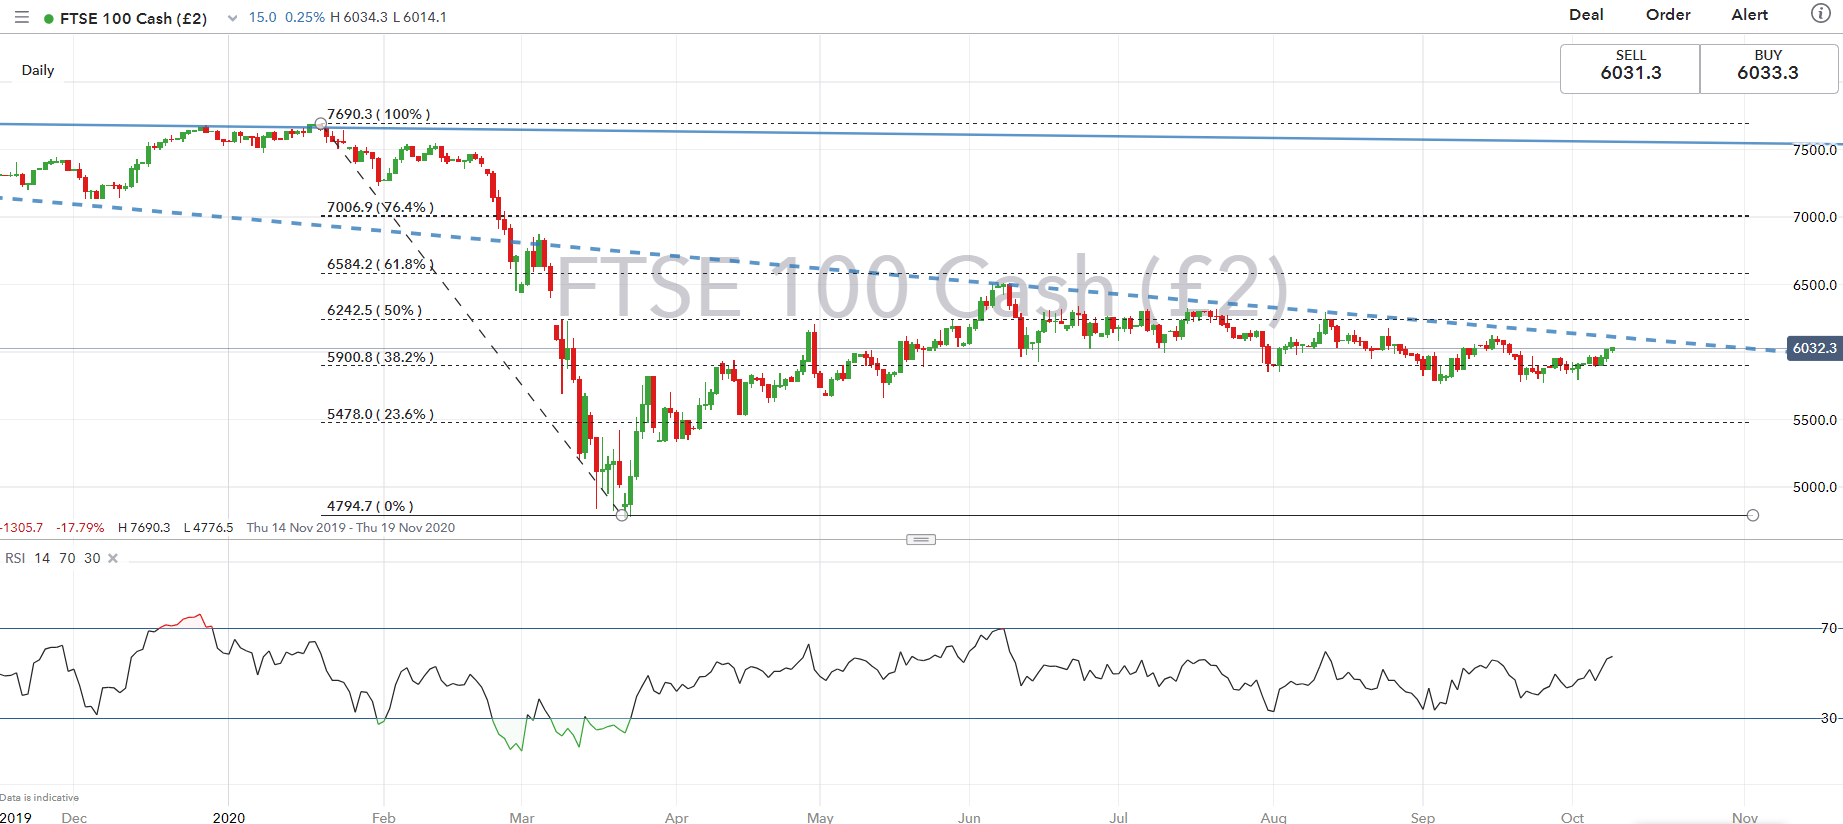Click the 2020 label on time axis
The height and width of the screenshot is (824, 1843).
229,817
